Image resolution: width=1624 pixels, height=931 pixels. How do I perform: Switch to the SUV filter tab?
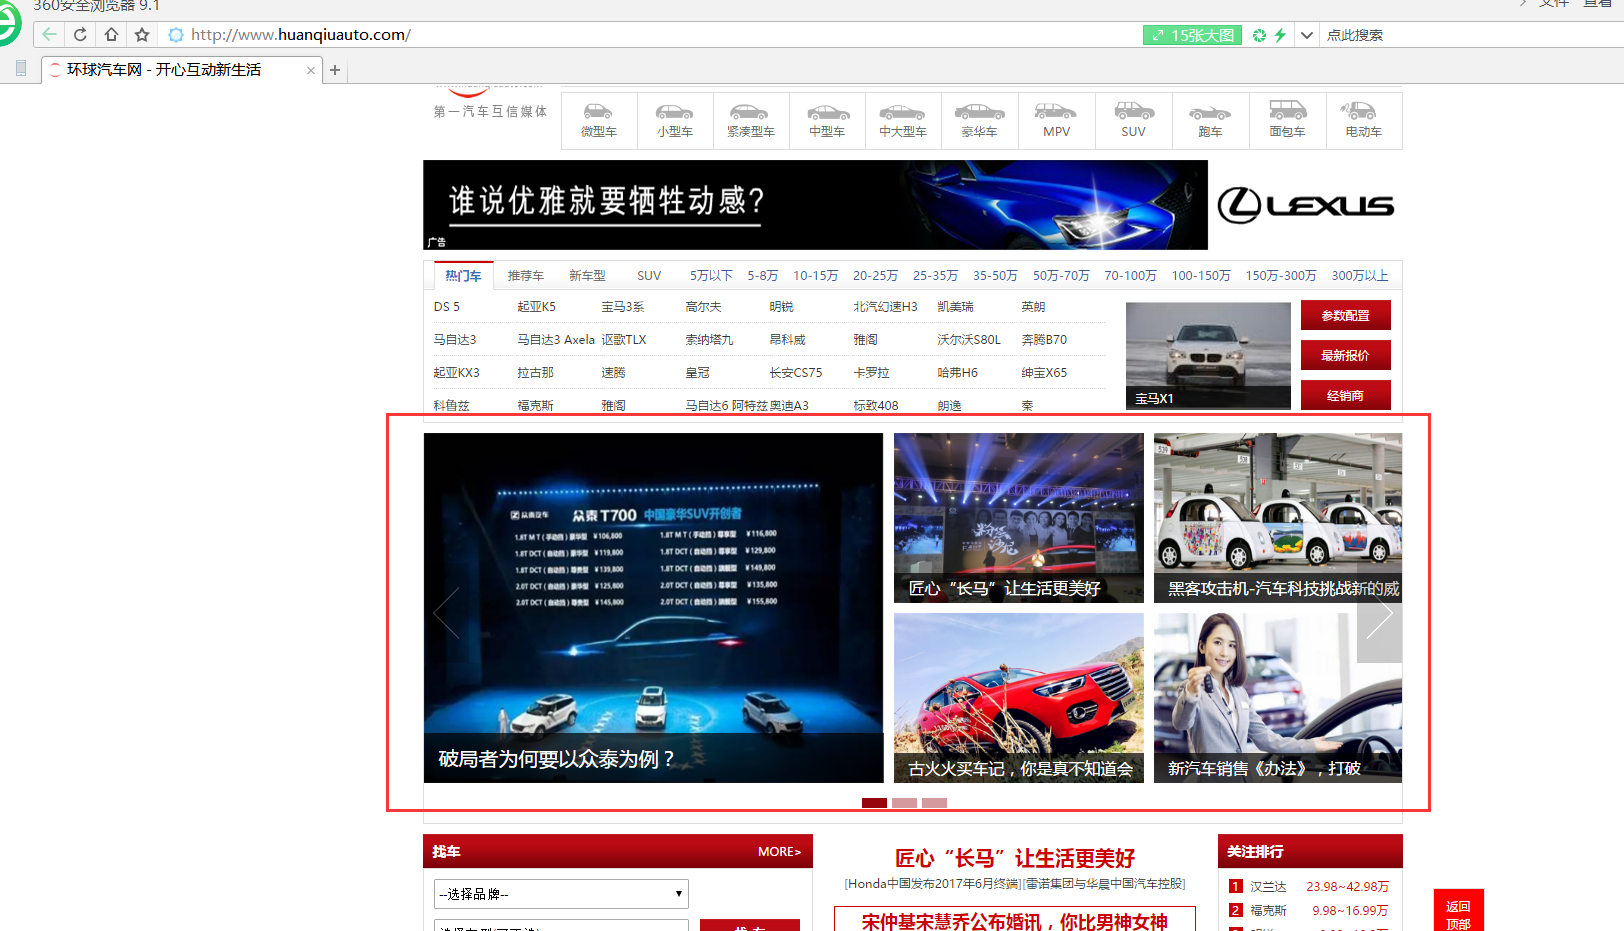click(649, 276)
